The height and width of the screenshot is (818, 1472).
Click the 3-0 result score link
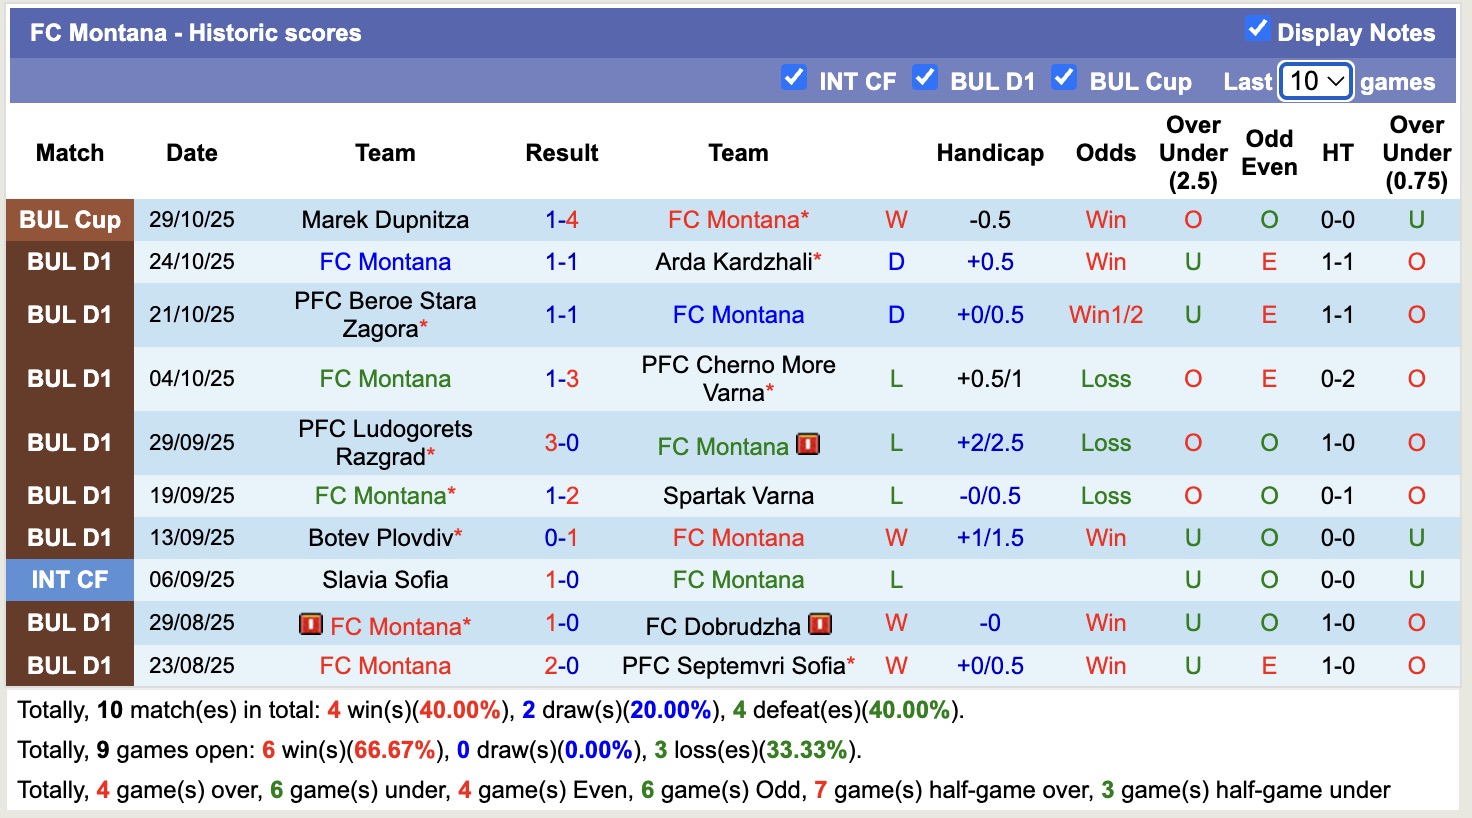tap(562, 443)
